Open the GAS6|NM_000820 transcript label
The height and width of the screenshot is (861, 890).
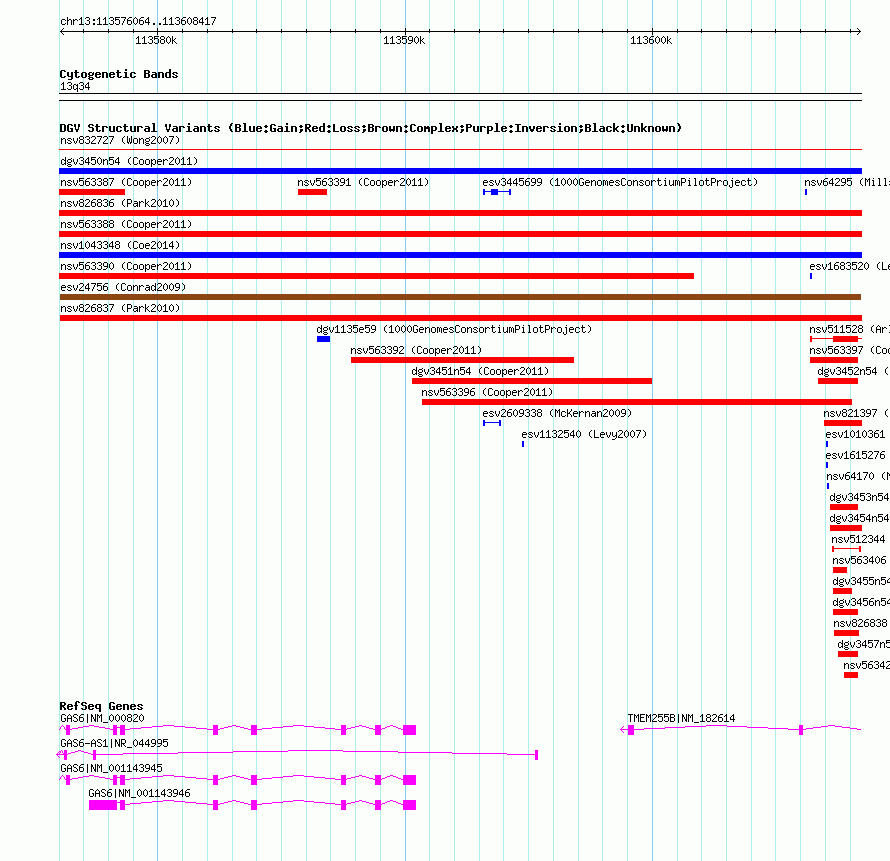tap(102, 719)
